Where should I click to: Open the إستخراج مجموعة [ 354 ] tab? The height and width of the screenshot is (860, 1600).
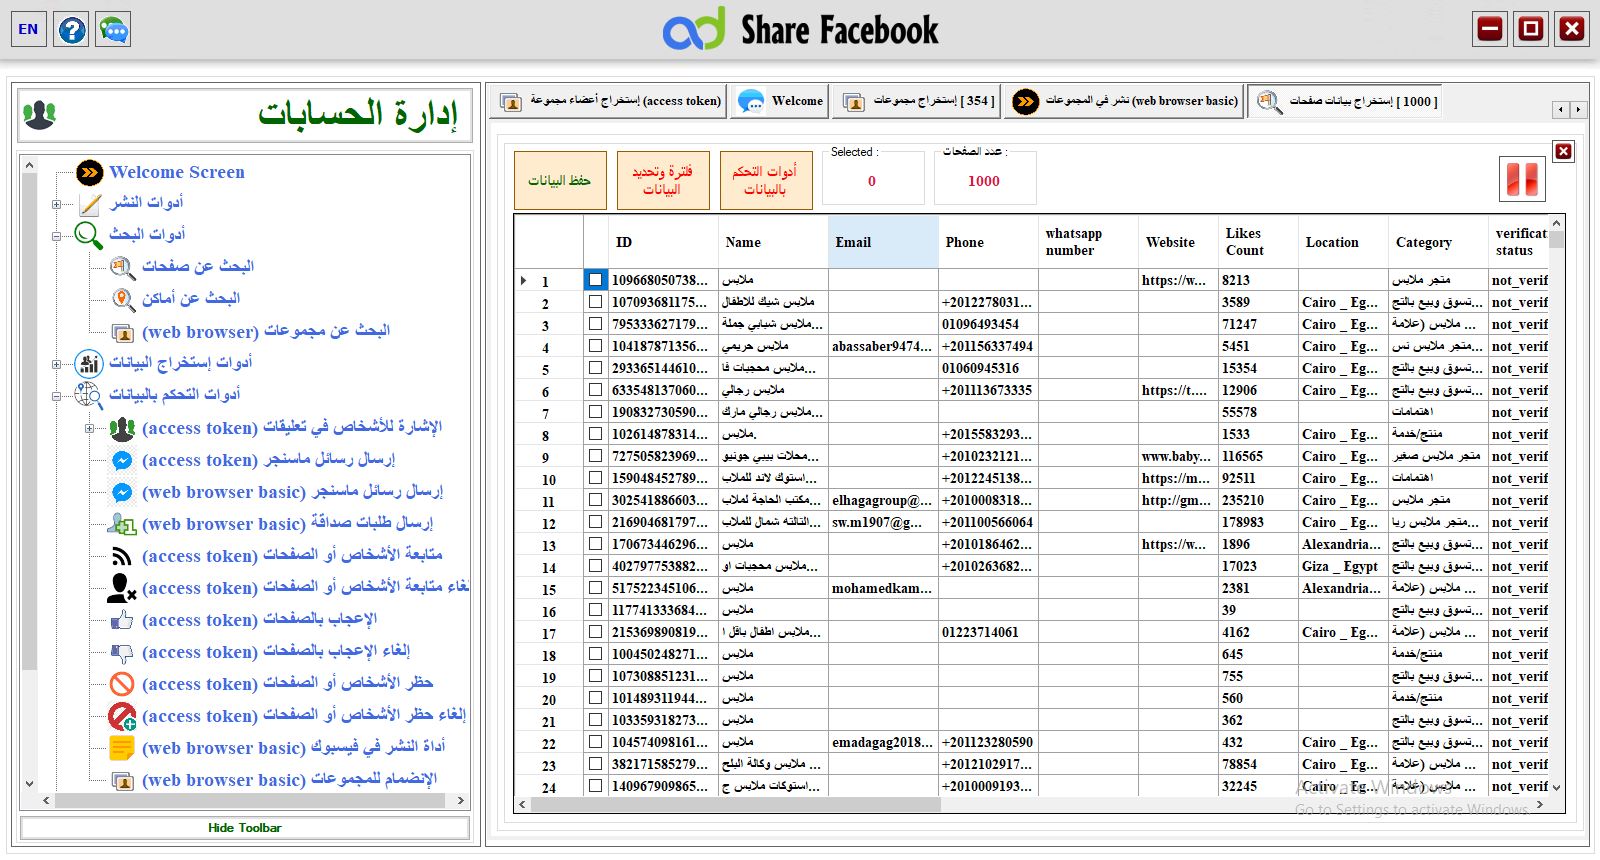point(916,101)
